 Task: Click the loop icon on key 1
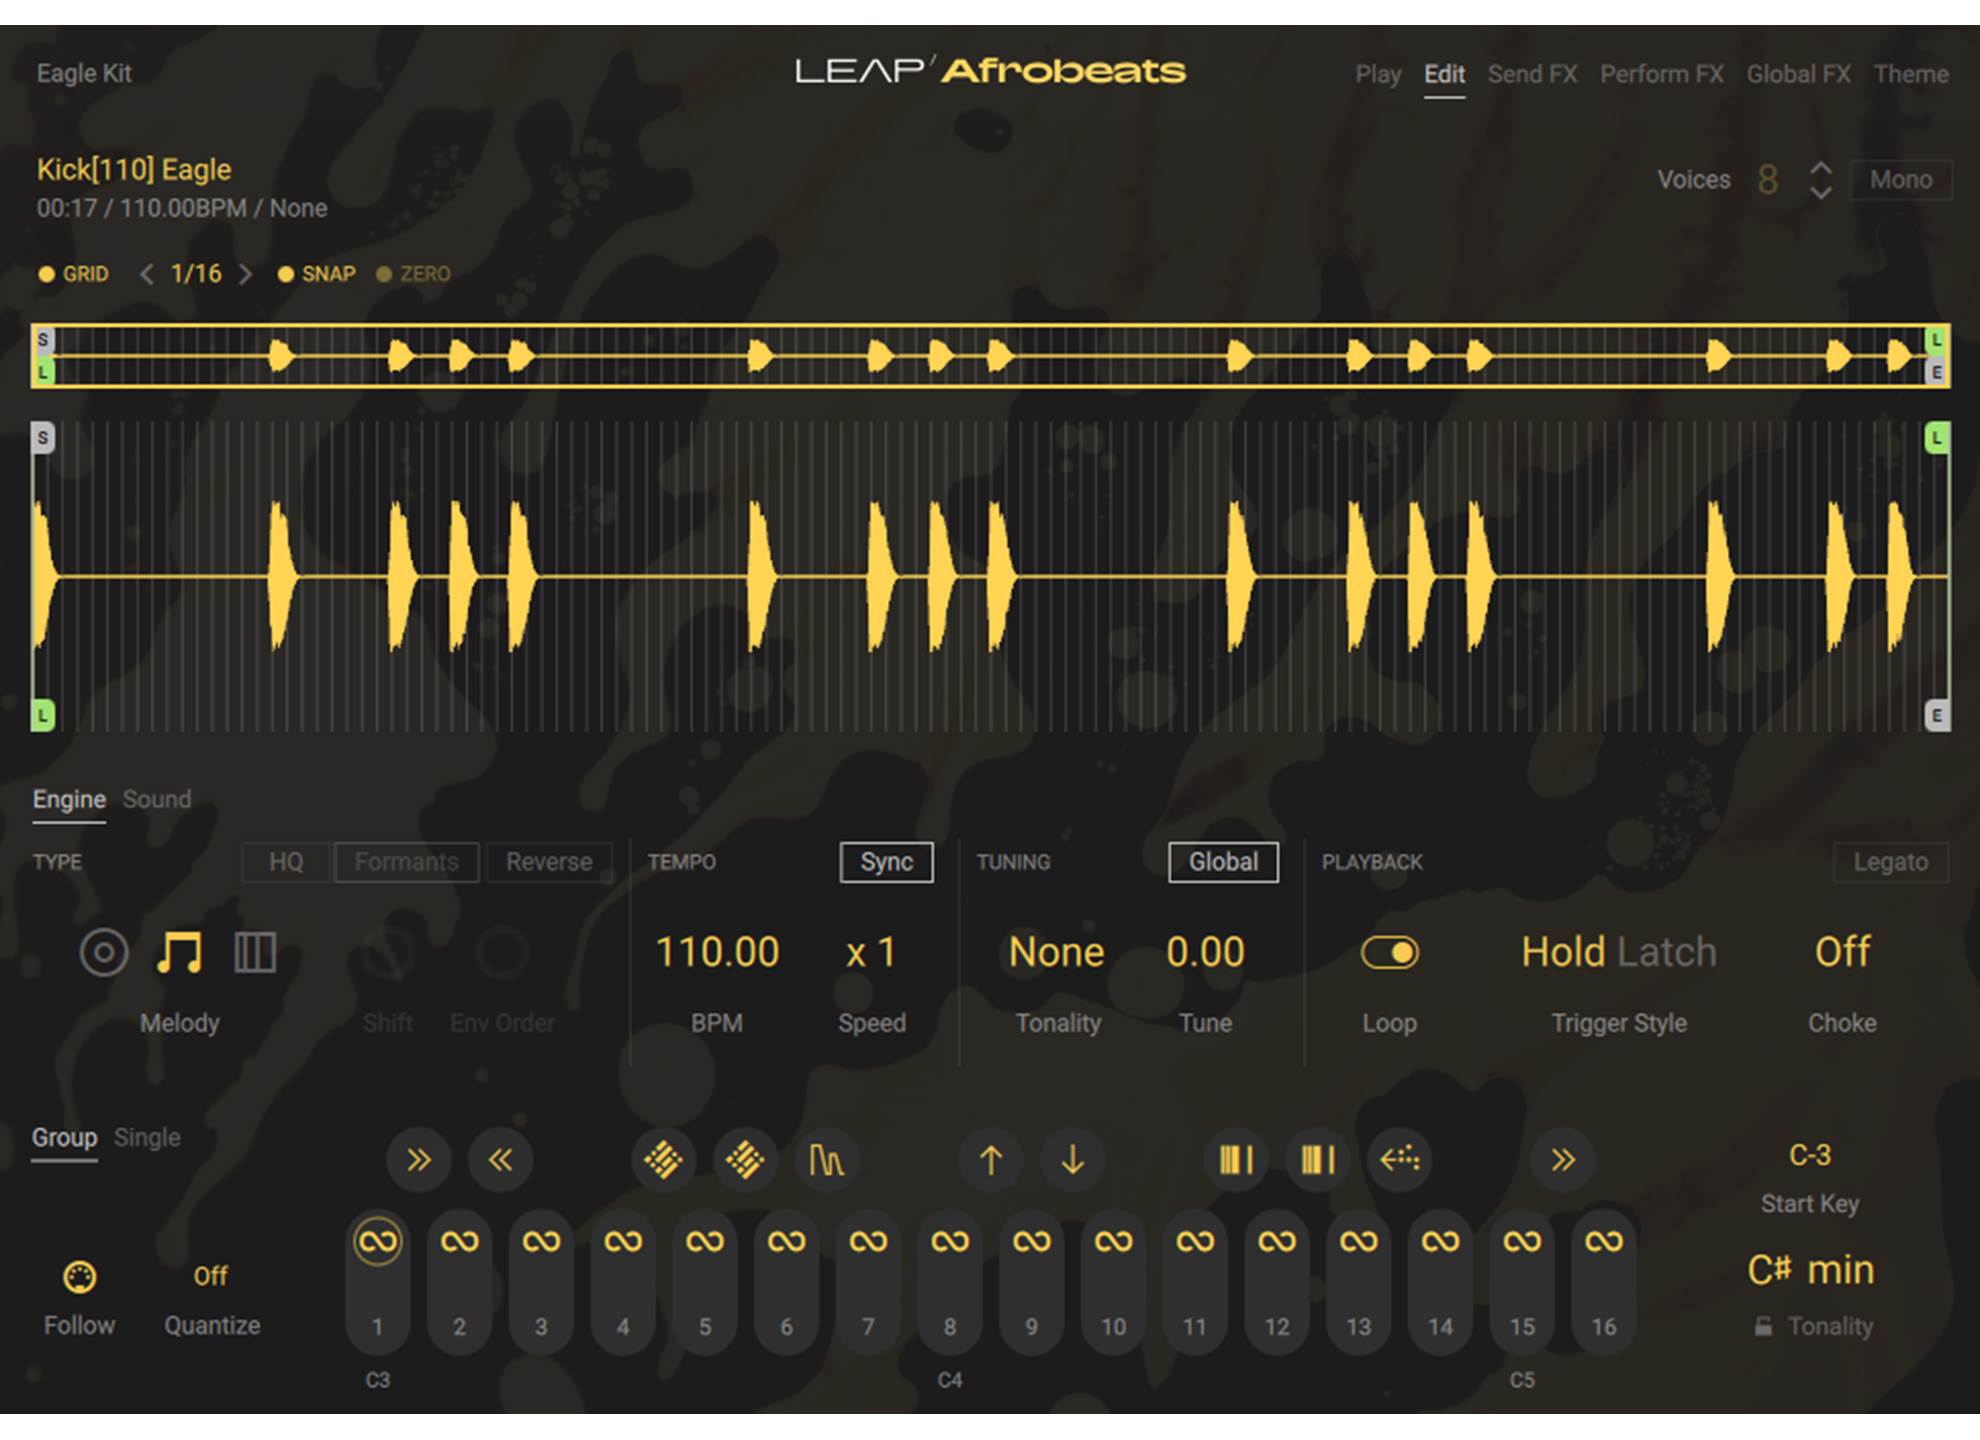(x=378, y=1242)
